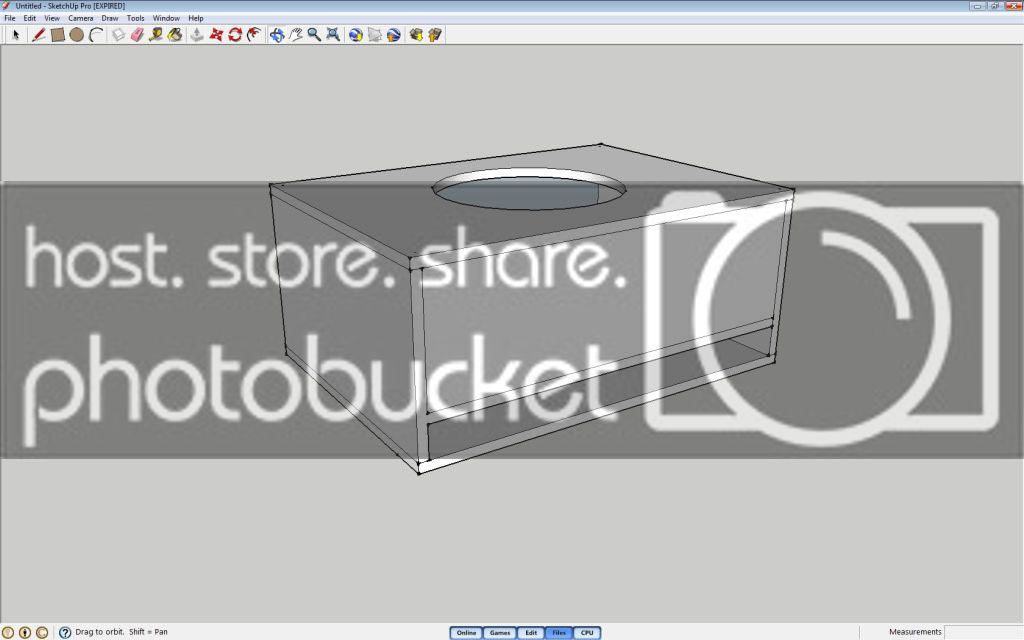Activate the Tape Measure tool
This screenshot has width=1024, height=640.
(155, 35)
